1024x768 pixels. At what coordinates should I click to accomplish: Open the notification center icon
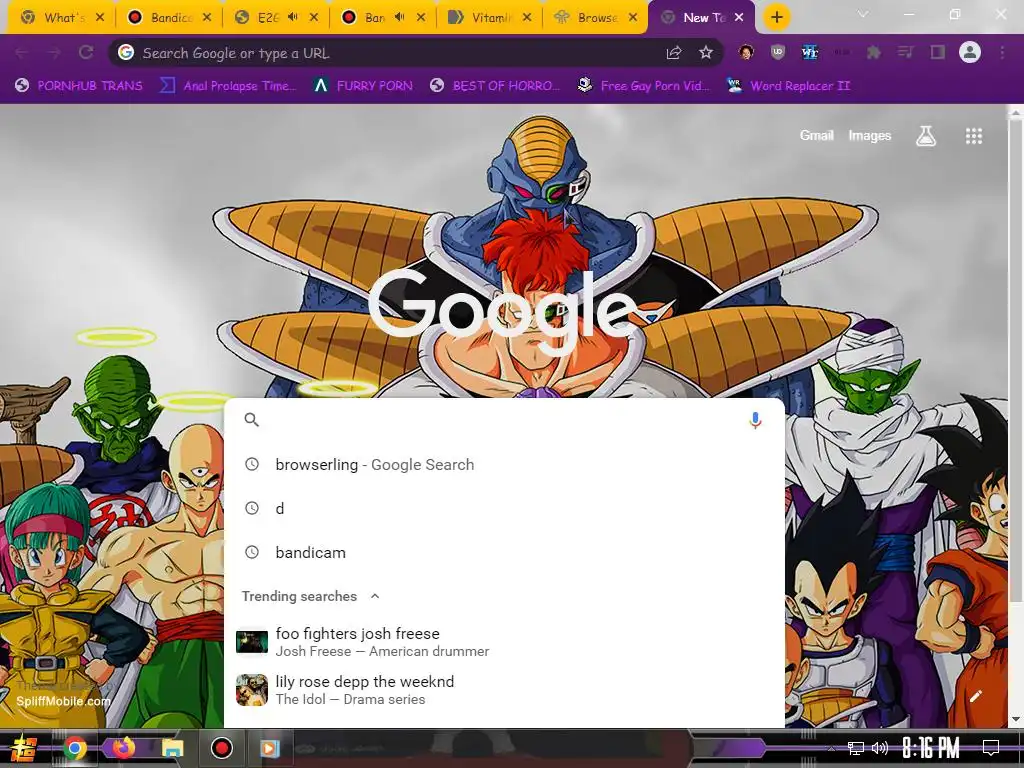[x=991, y=747]
